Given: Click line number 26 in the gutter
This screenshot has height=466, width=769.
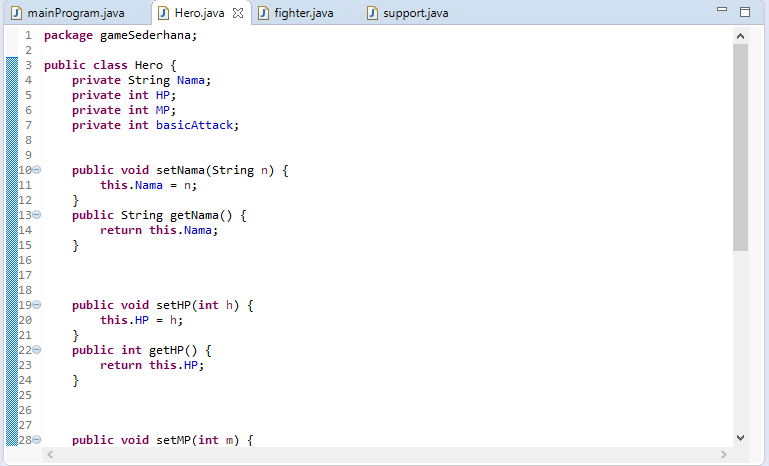Looking at the screenshot, I should [x=25, y=411].
